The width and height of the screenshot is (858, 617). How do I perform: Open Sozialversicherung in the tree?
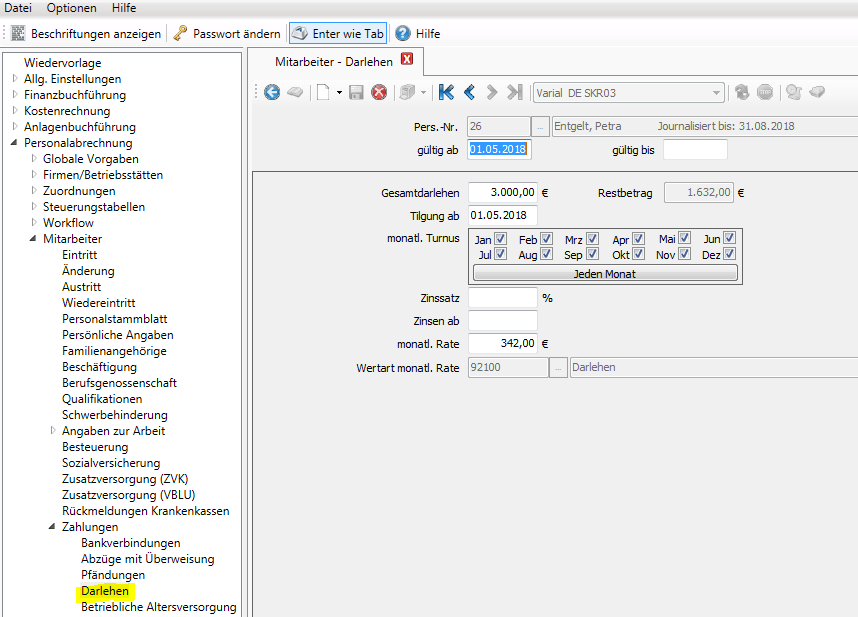coord(111,463)
